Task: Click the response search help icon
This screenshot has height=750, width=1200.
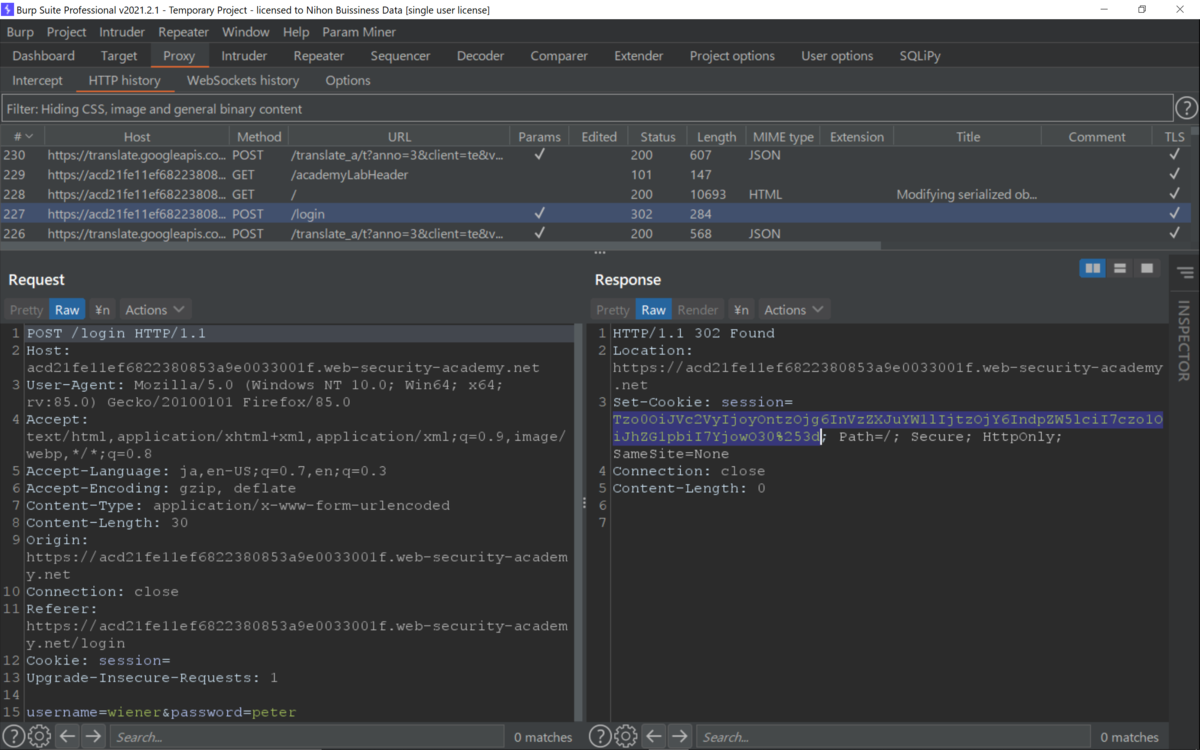Action: pyautogui.click(x=600, y=737)
